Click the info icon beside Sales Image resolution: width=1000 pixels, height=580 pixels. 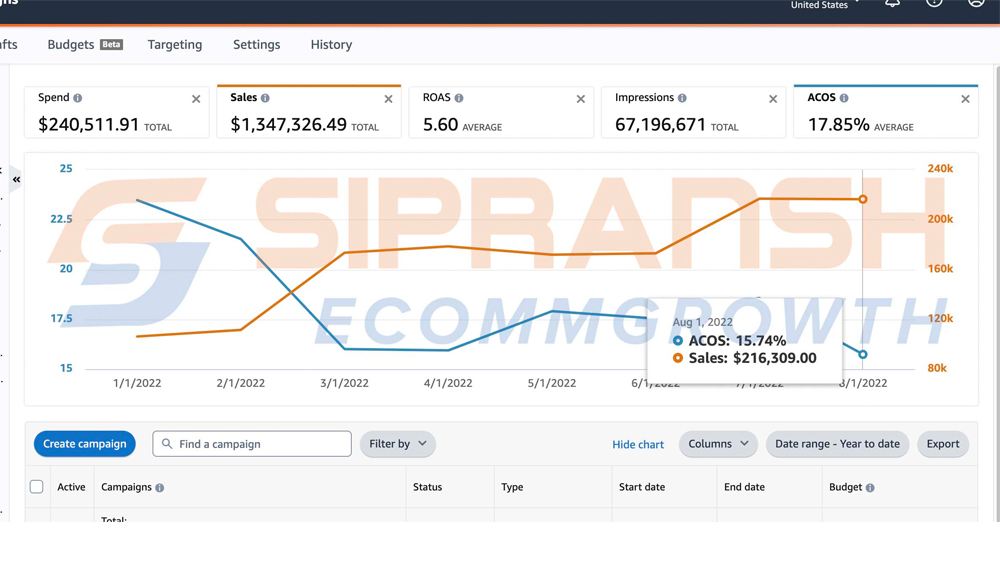(265, 98)
